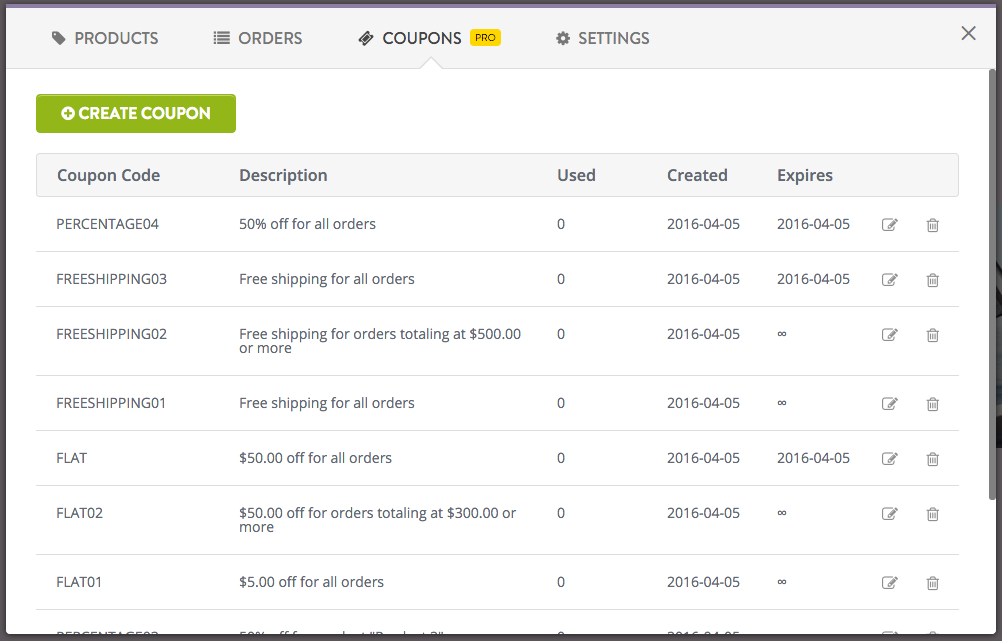Delete the FLAT01 coupon
This screenshot has width=1002, height=641.
[x=932, y=582]
